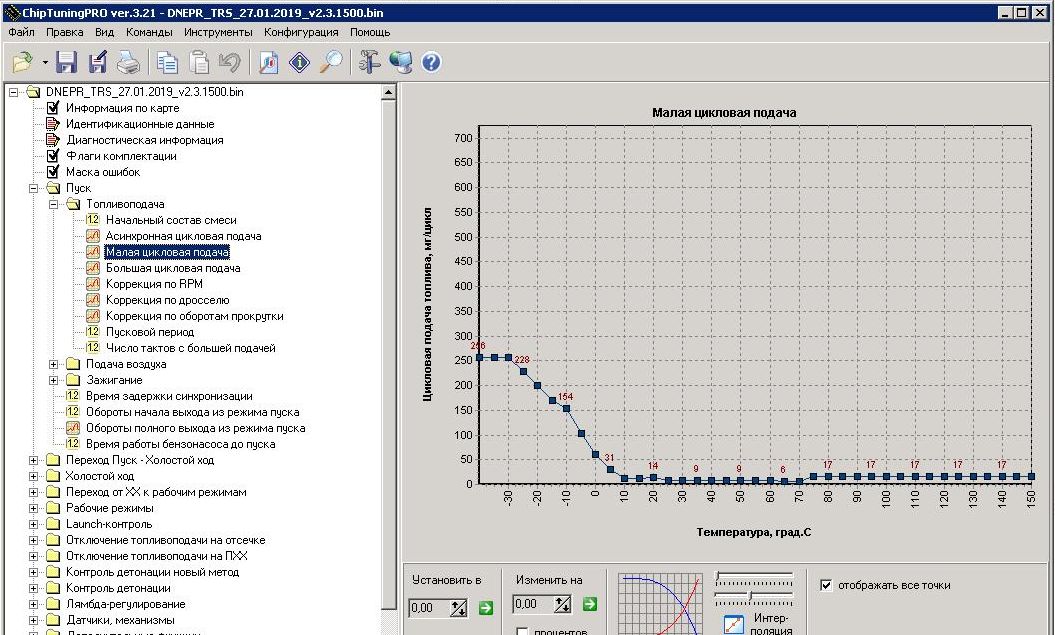Select 'Обороты полного выхода из режима пуска'
Viewport: 1055px width, 635px height.
[x=195, y=428]
